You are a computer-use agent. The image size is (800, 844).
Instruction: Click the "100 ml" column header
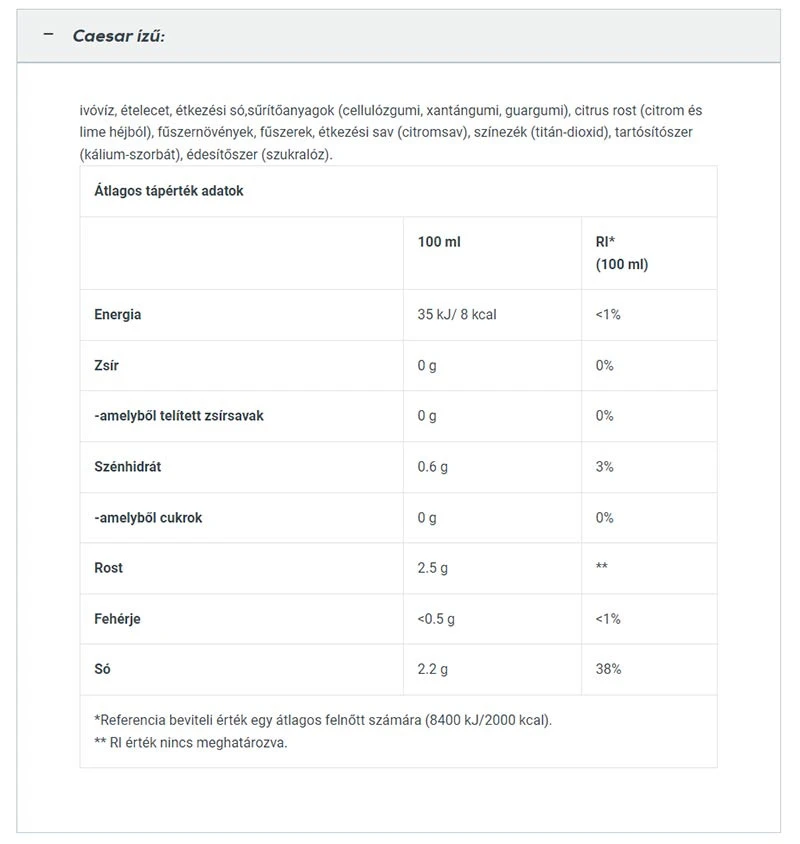(x=439, y=242)
